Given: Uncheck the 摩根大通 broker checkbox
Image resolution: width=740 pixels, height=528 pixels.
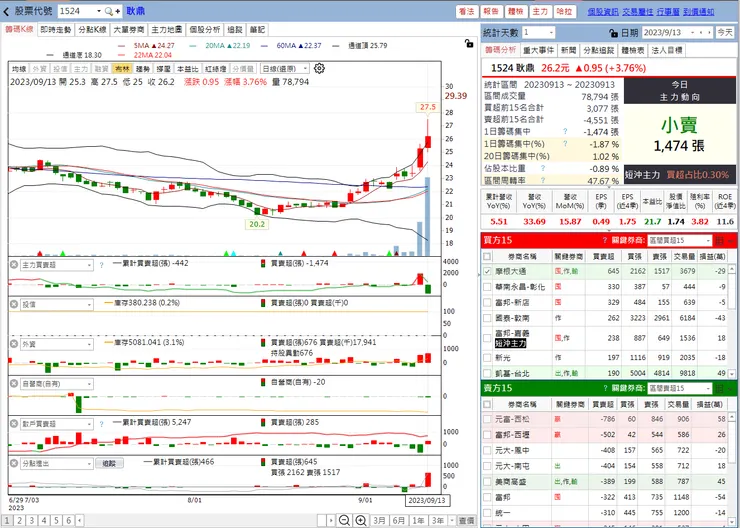Looking at the screenshot, I should coord(487,271).
